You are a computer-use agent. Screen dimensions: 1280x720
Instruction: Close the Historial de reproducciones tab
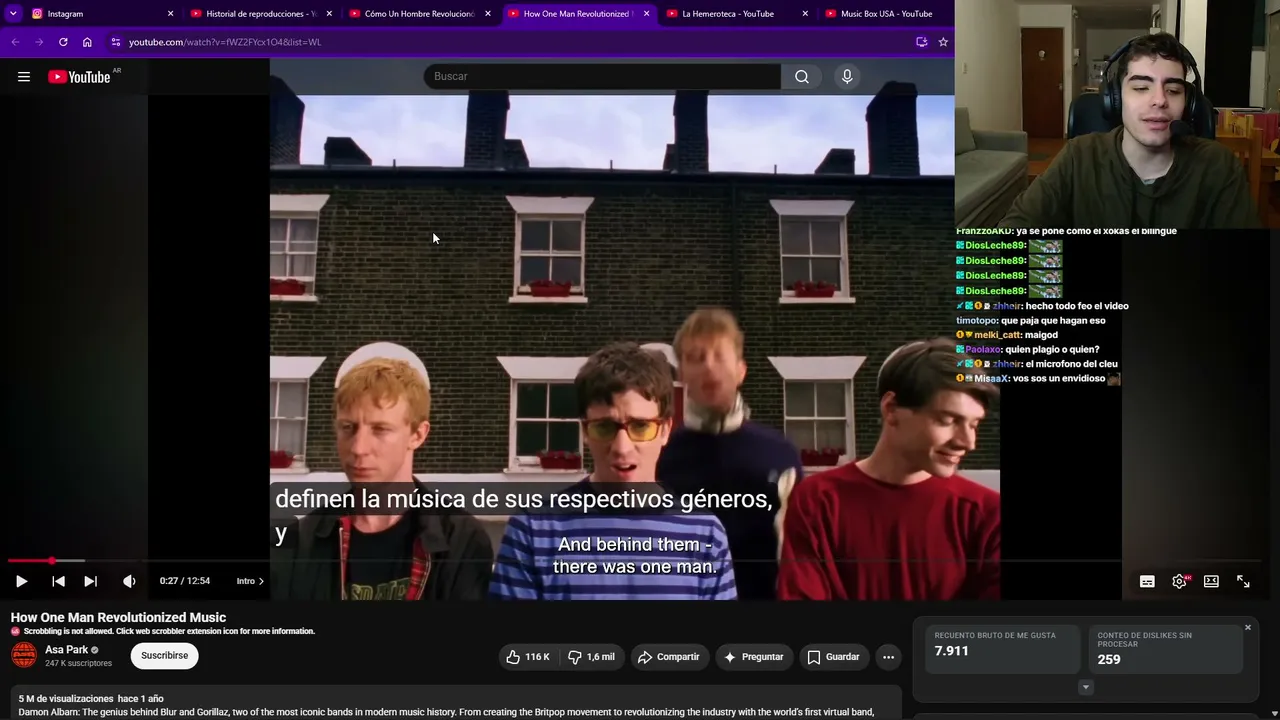[329, 14]
